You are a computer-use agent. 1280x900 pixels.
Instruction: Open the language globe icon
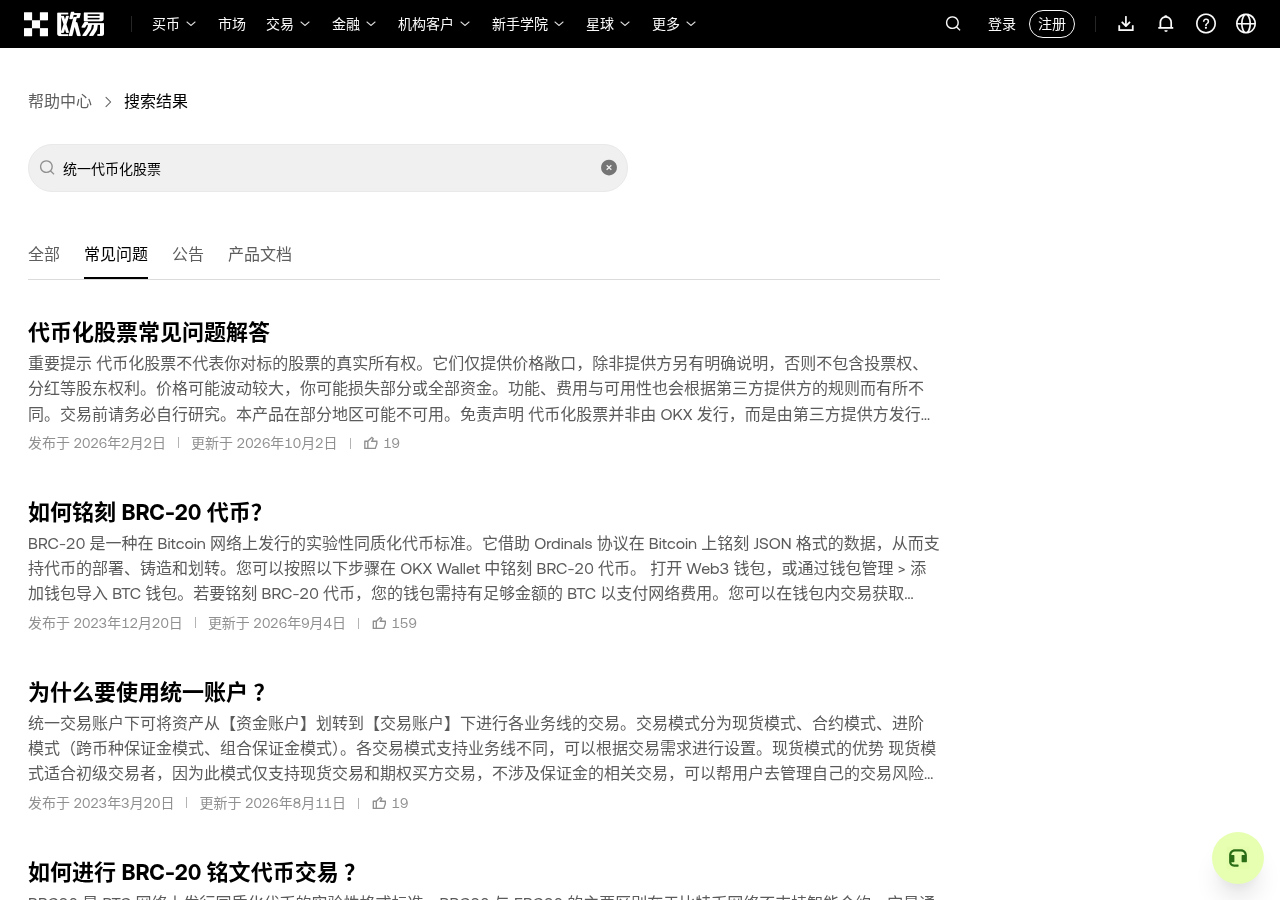1246,24
